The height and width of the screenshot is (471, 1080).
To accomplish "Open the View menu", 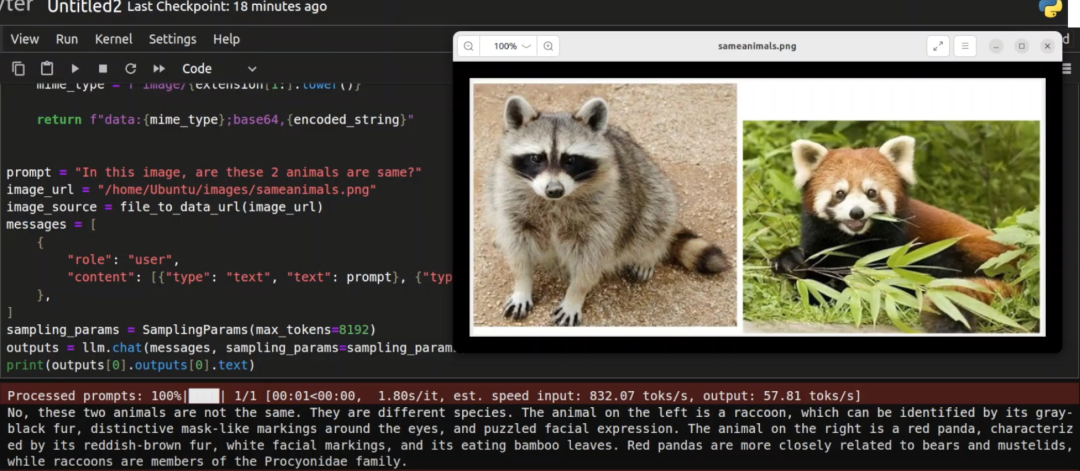I will coord(24,39).
